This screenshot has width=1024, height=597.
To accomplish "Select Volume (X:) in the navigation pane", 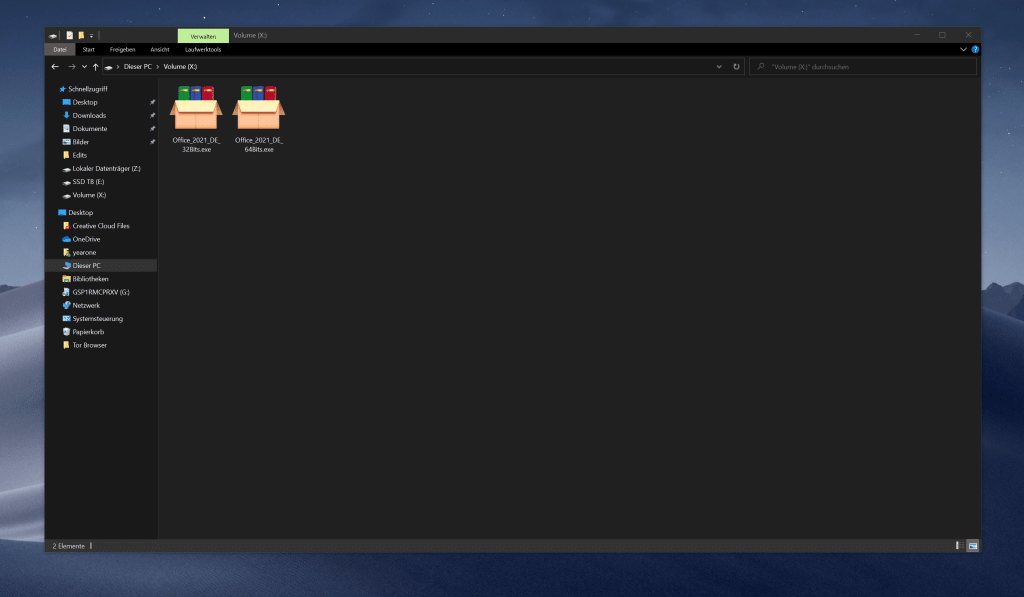I will 89,195.
